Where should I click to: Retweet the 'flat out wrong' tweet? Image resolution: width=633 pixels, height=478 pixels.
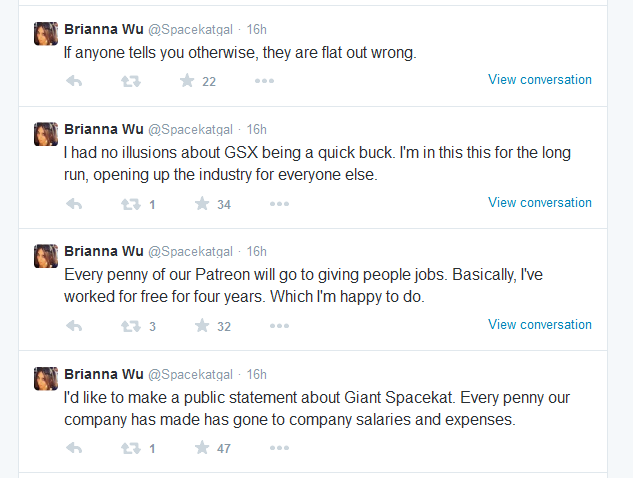coord(131,81)
